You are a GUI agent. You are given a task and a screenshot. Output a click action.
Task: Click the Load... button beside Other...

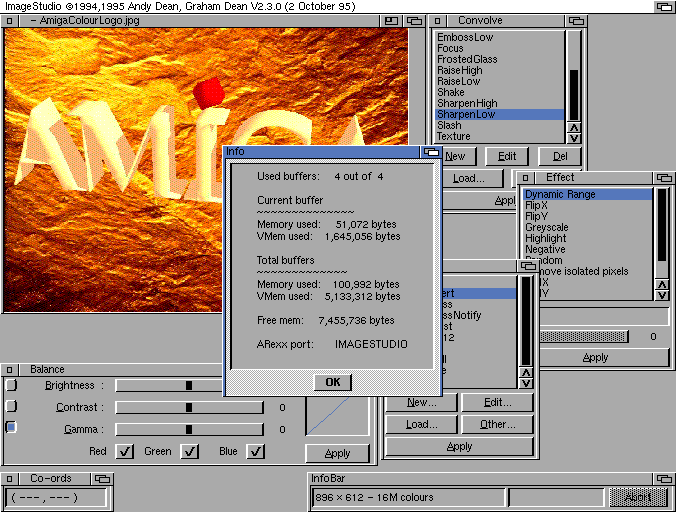coord(422,425)
